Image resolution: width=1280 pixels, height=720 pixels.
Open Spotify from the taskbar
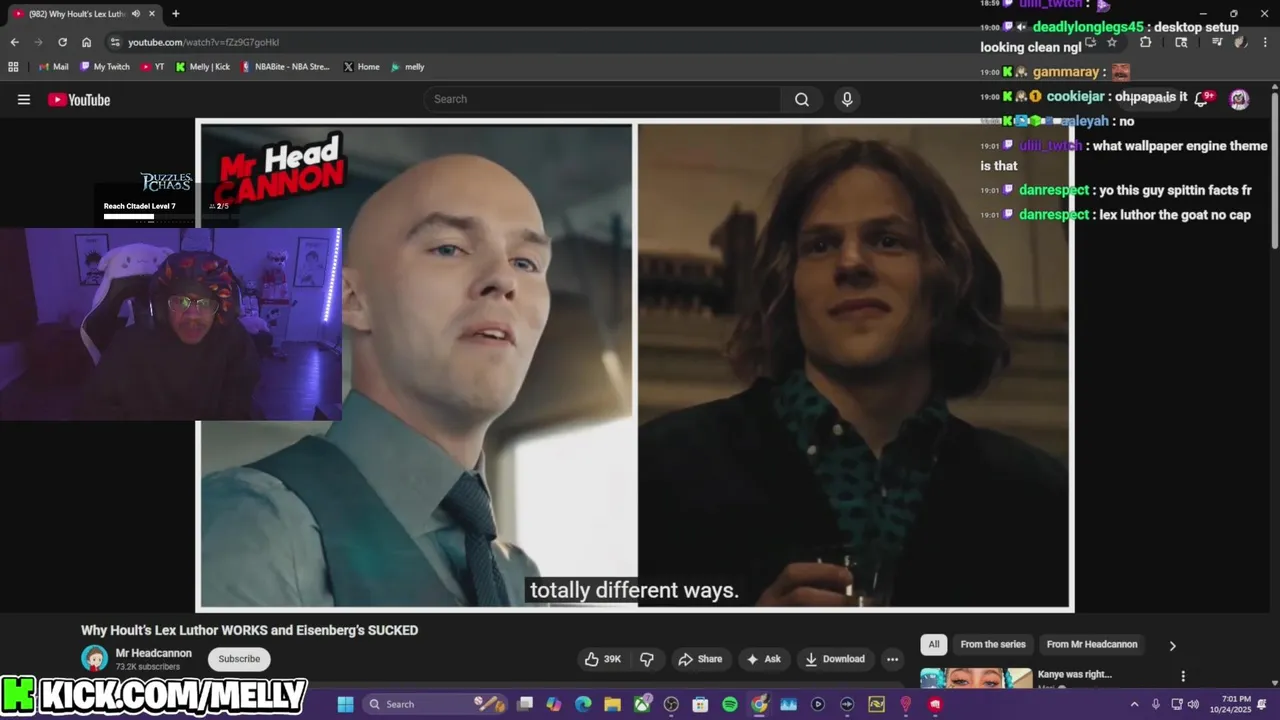pos(730,704)
